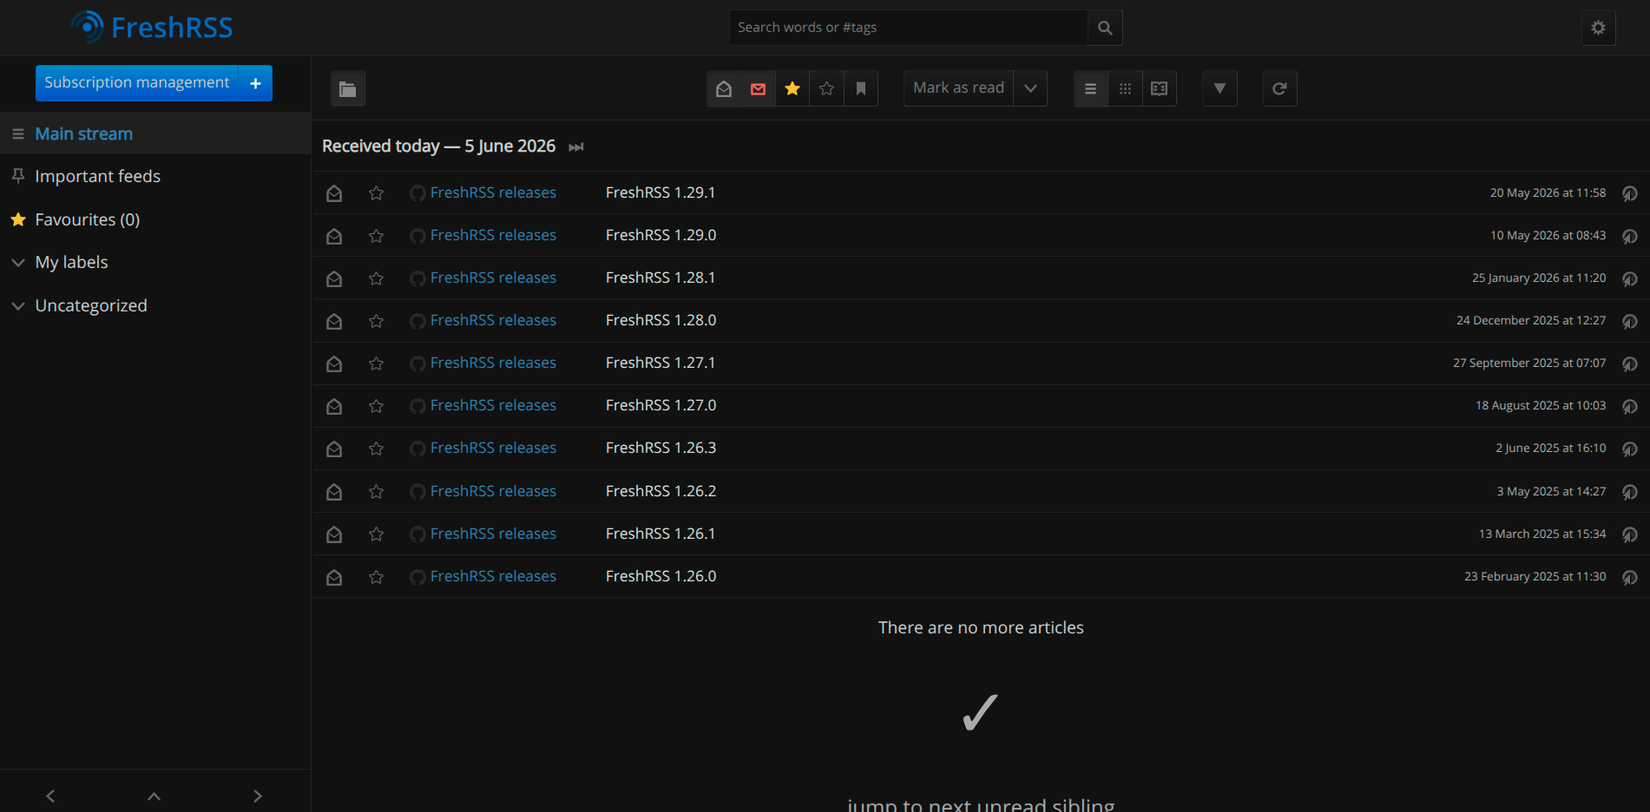Focus the Search words or #tags field

coord(908,28)
